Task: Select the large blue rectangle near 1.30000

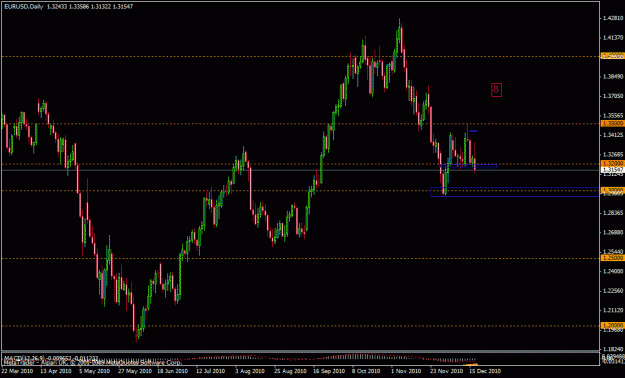Action: (x=515, y=192)
